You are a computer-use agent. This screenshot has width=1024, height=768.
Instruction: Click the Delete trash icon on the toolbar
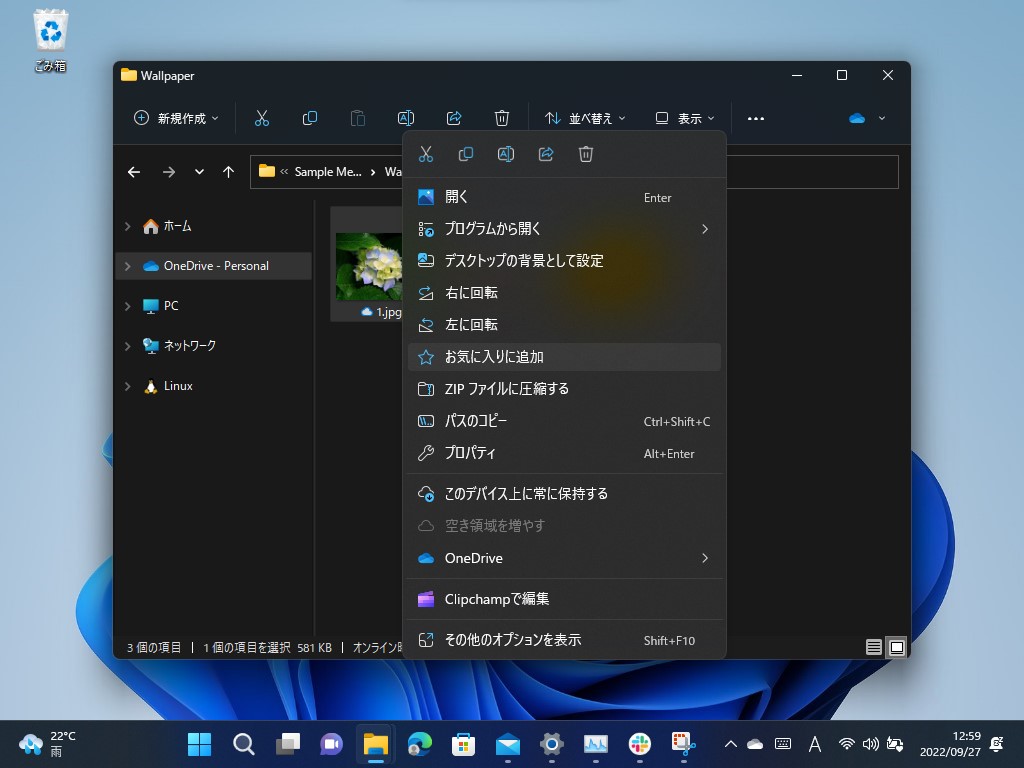click(x=502, y=118)
